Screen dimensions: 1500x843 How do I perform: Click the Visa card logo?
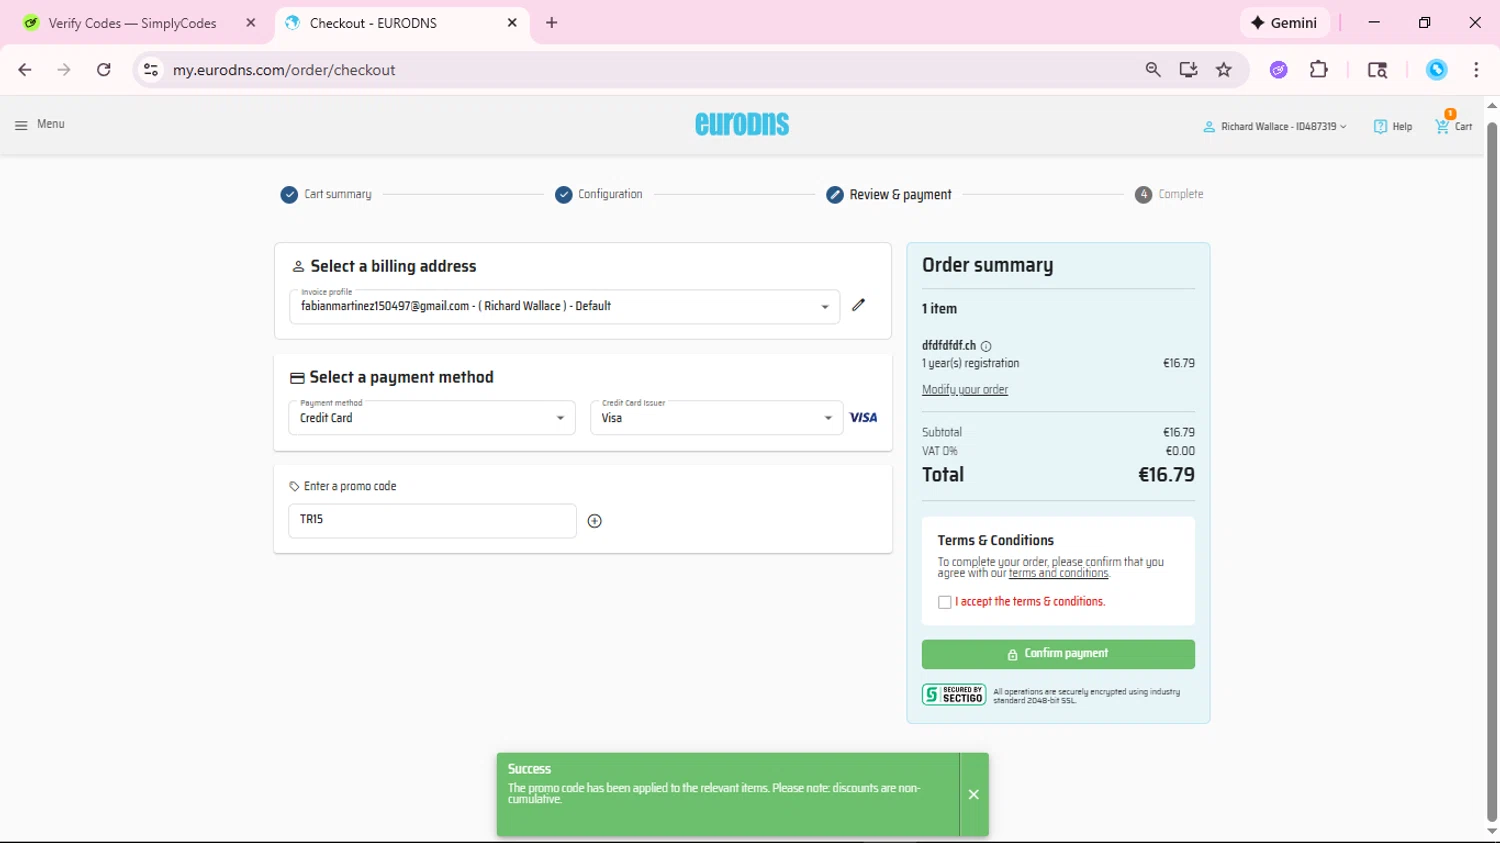(x=864, y=418)
